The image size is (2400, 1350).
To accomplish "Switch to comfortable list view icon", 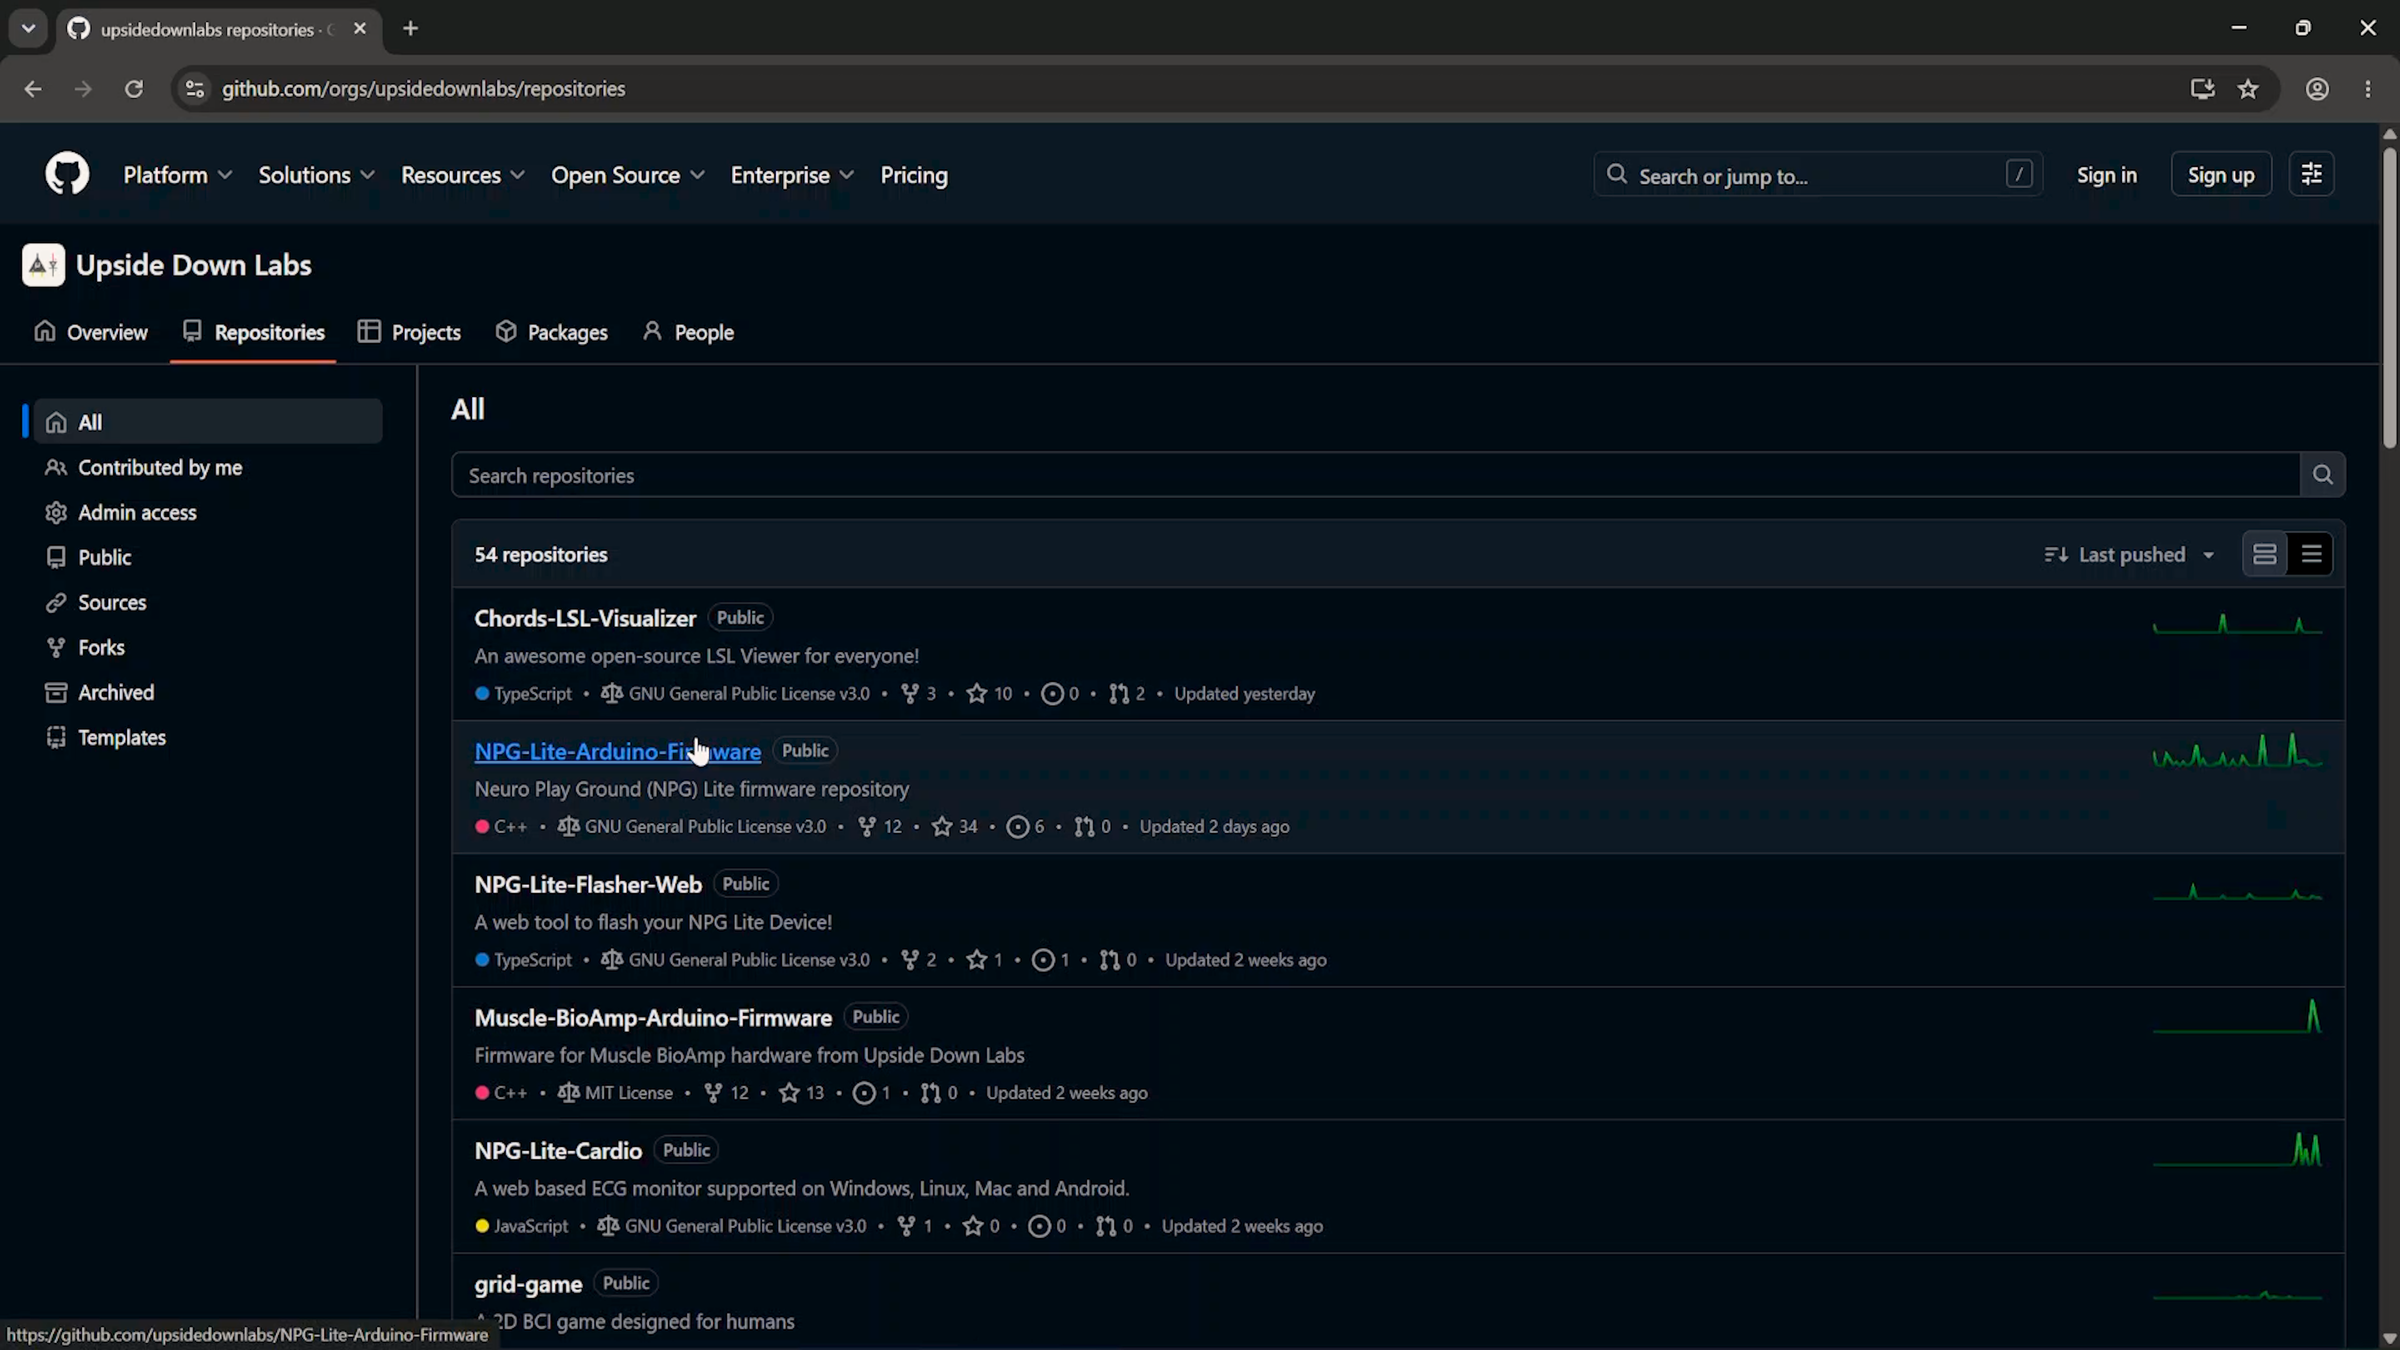I will tap(2265, 554).
